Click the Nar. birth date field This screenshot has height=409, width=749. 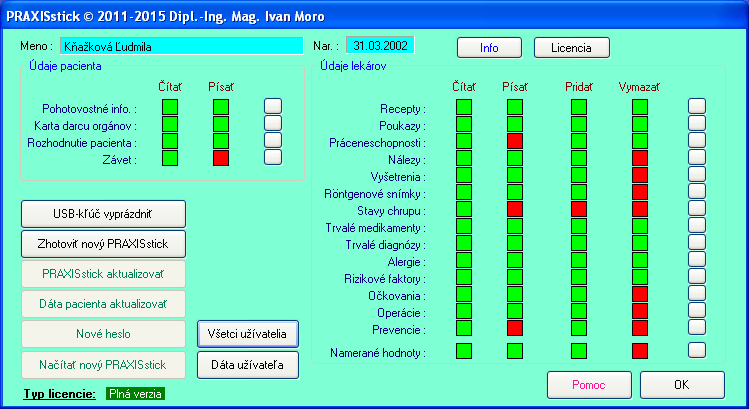click(380, 46)
